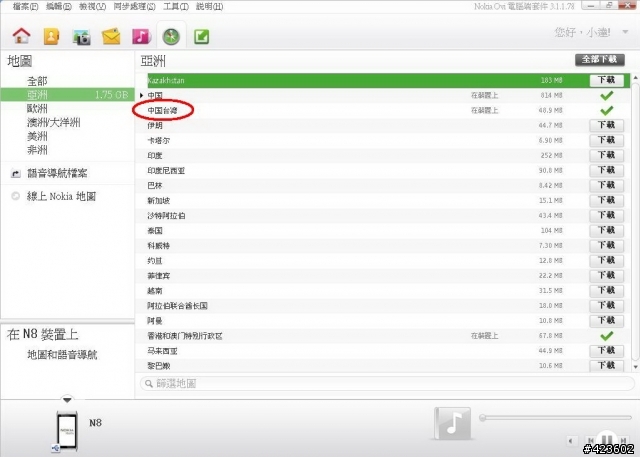Download the 印度 map
Screen dimensions: 640x457
607,155
